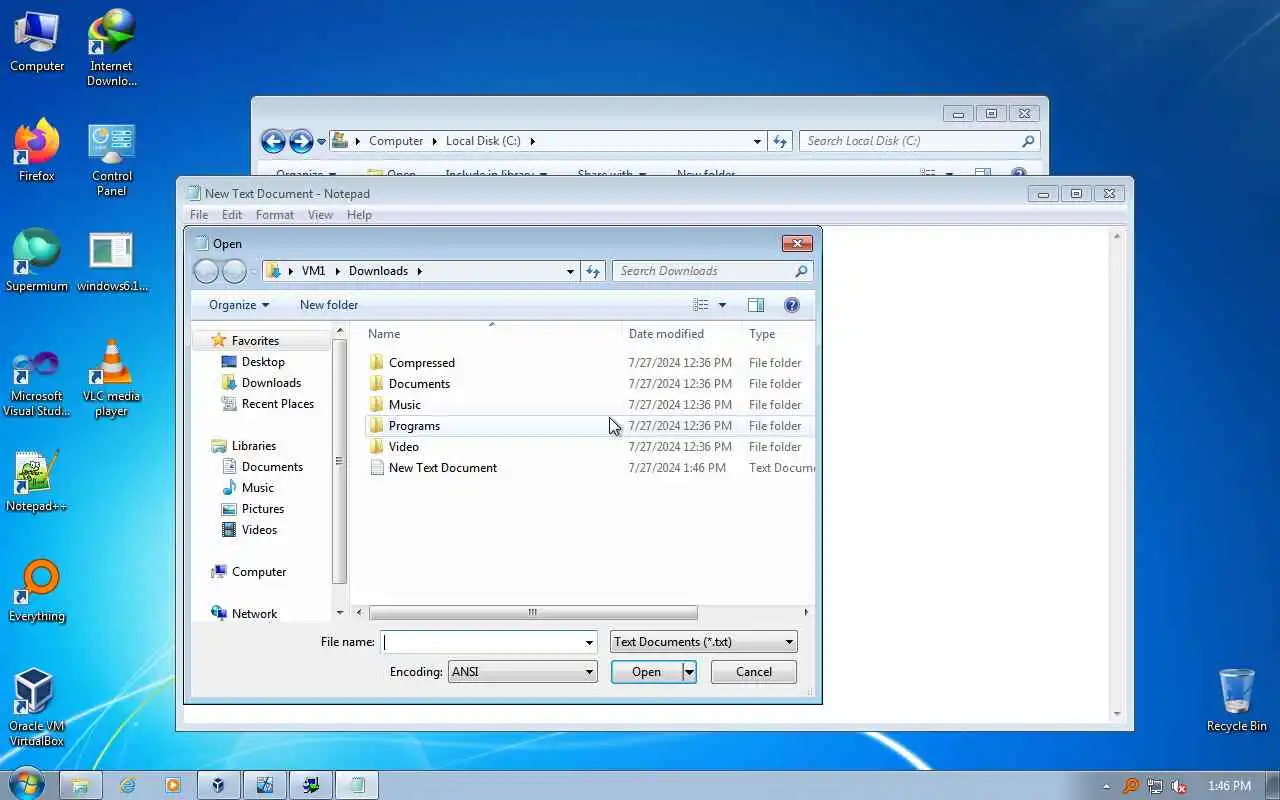Click VM1 in the breadcrumb path

click(x=313, y=271)
